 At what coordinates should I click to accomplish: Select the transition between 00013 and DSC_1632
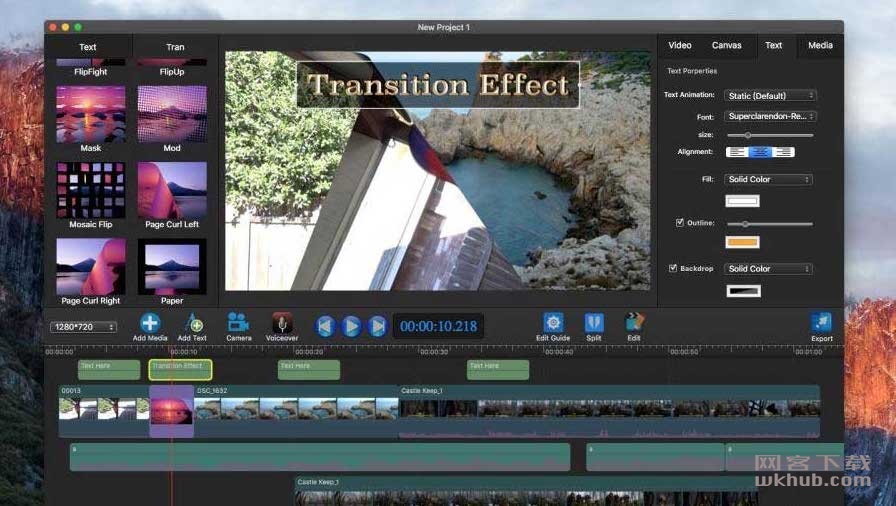(x=171, y=411)
